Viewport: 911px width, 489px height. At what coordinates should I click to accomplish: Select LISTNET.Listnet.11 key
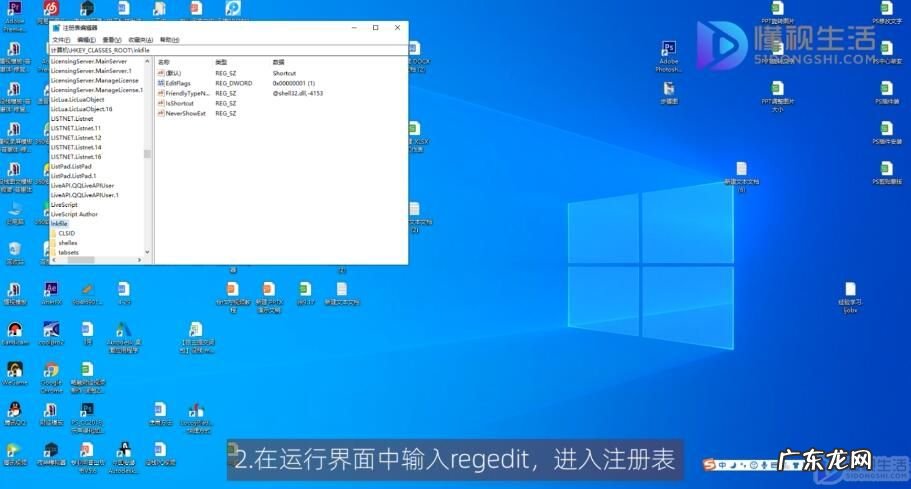tap(76, 128)
